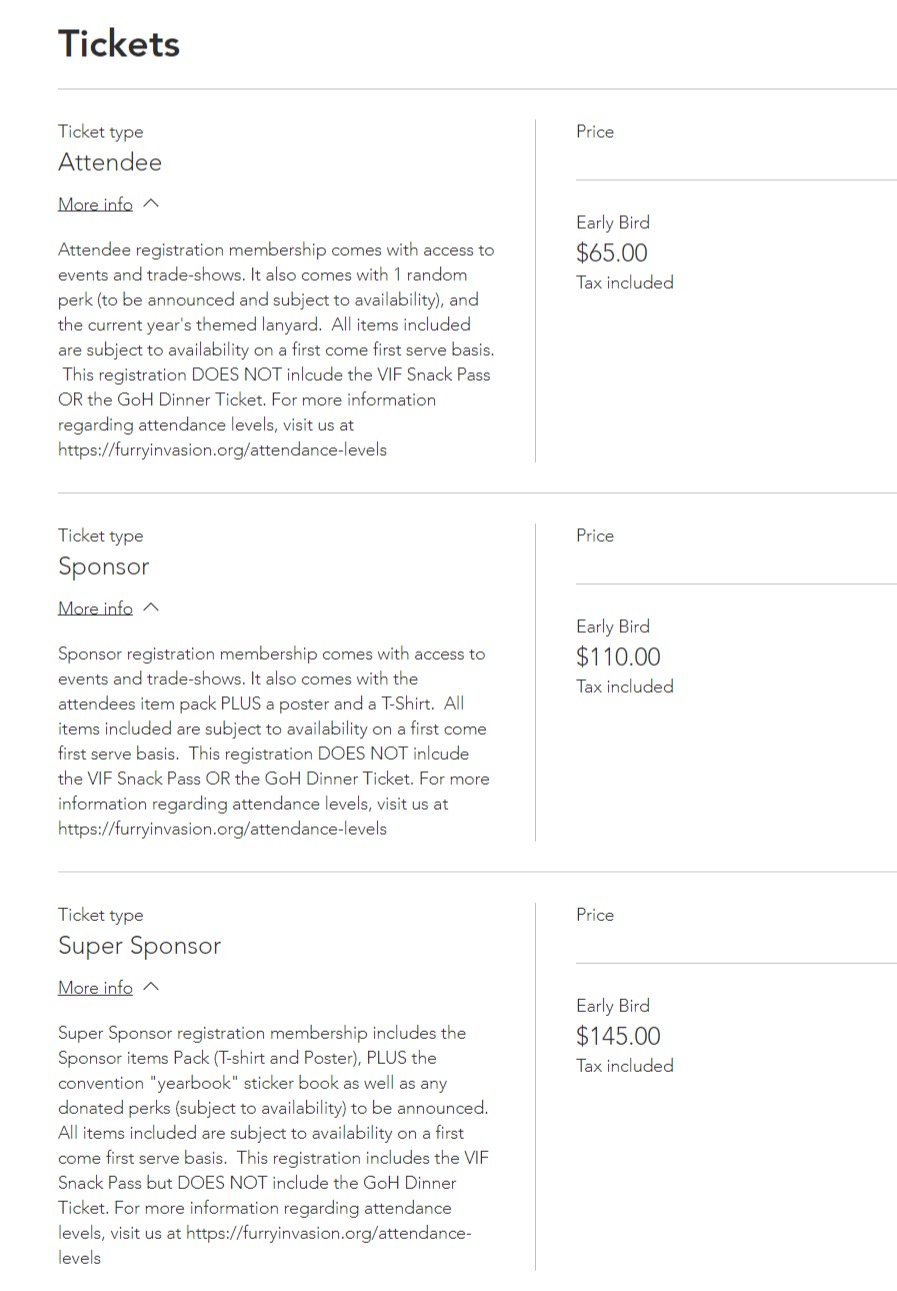Click the $110.00 Early Bird price
The image size is (897, 1291).
[618, 657]
